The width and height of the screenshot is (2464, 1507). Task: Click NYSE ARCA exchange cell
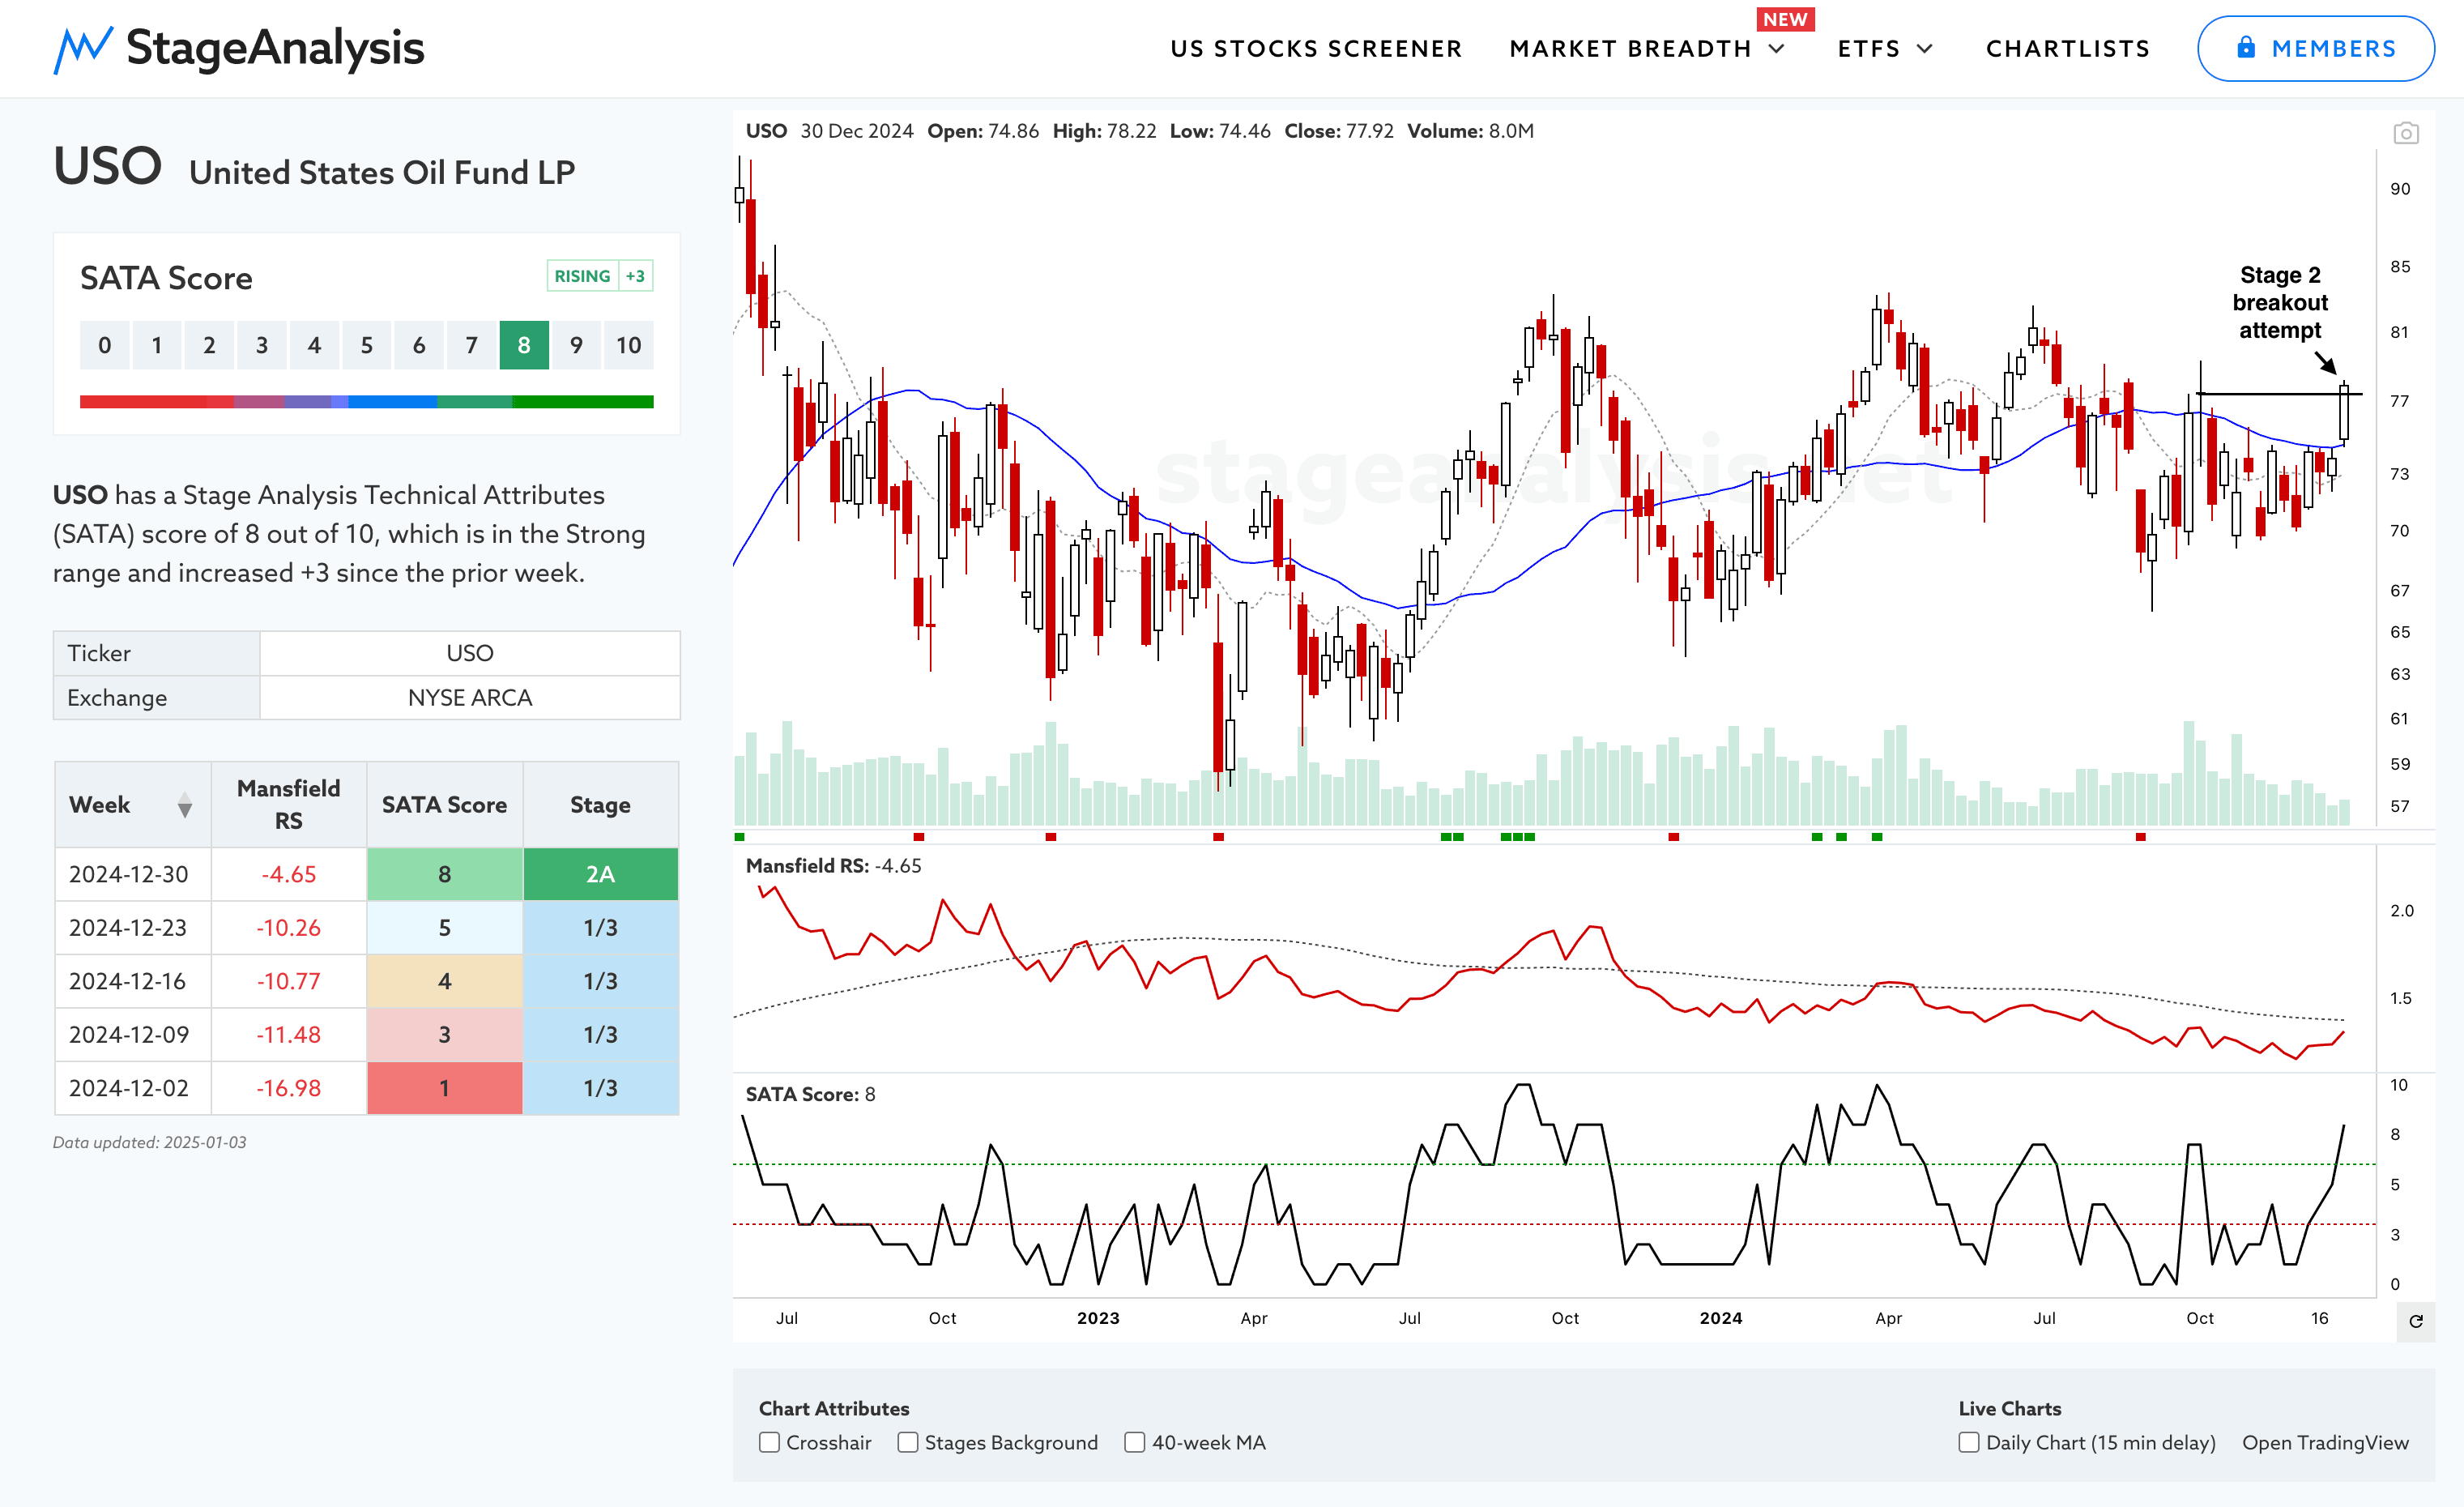pos(470,698)
